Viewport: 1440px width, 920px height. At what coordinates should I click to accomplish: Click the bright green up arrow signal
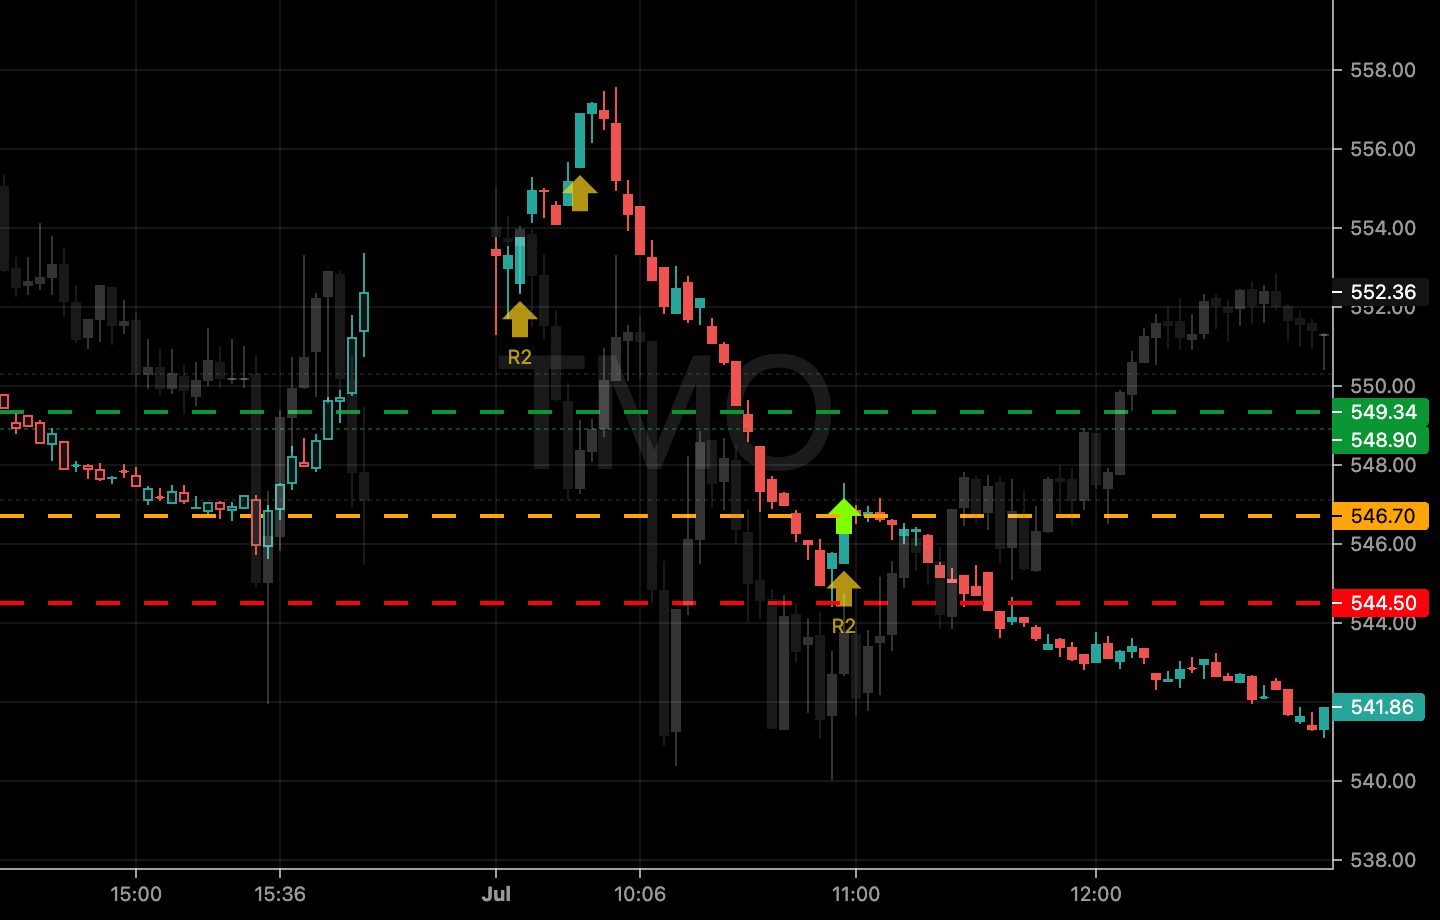click(x=844, y=515)
